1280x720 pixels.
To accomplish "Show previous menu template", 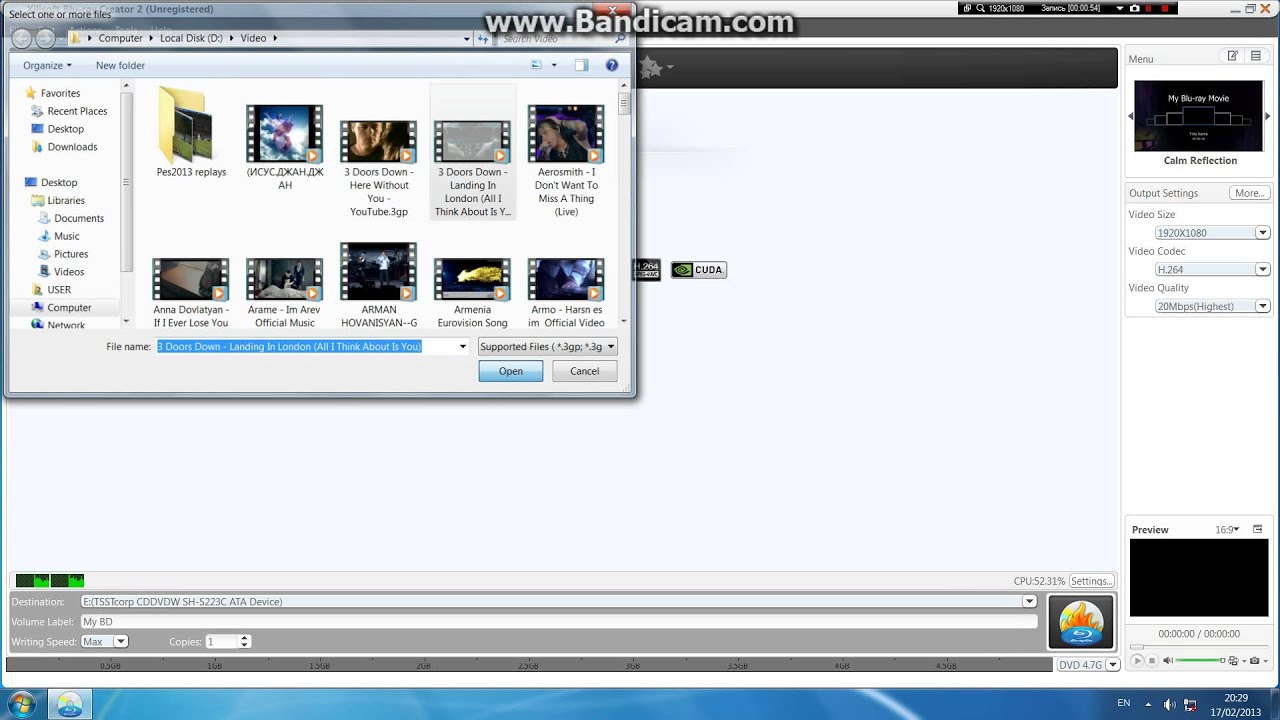I will click(1131, 116).
